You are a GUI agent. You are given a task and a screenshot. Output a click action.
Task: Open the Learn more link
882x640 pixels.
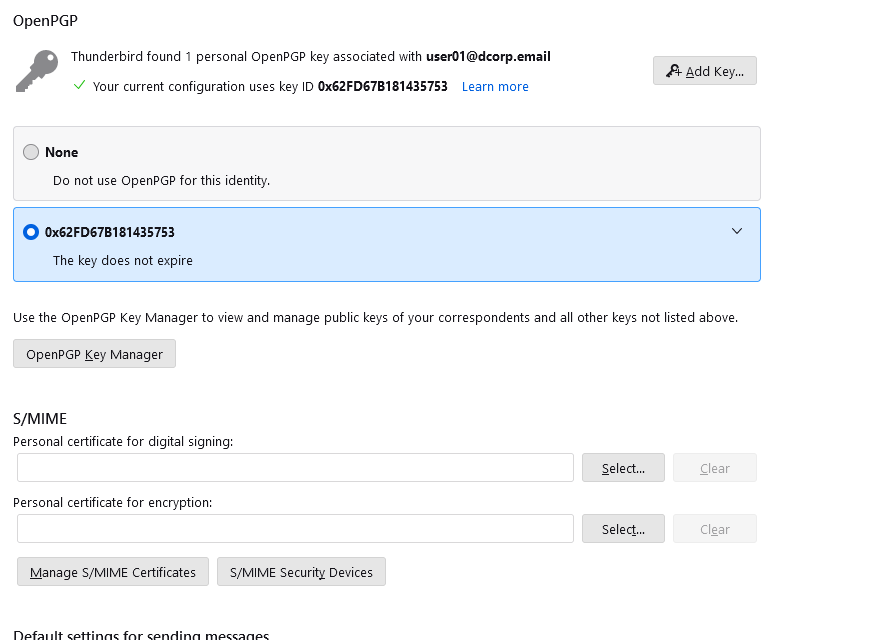tap(494, 86)
